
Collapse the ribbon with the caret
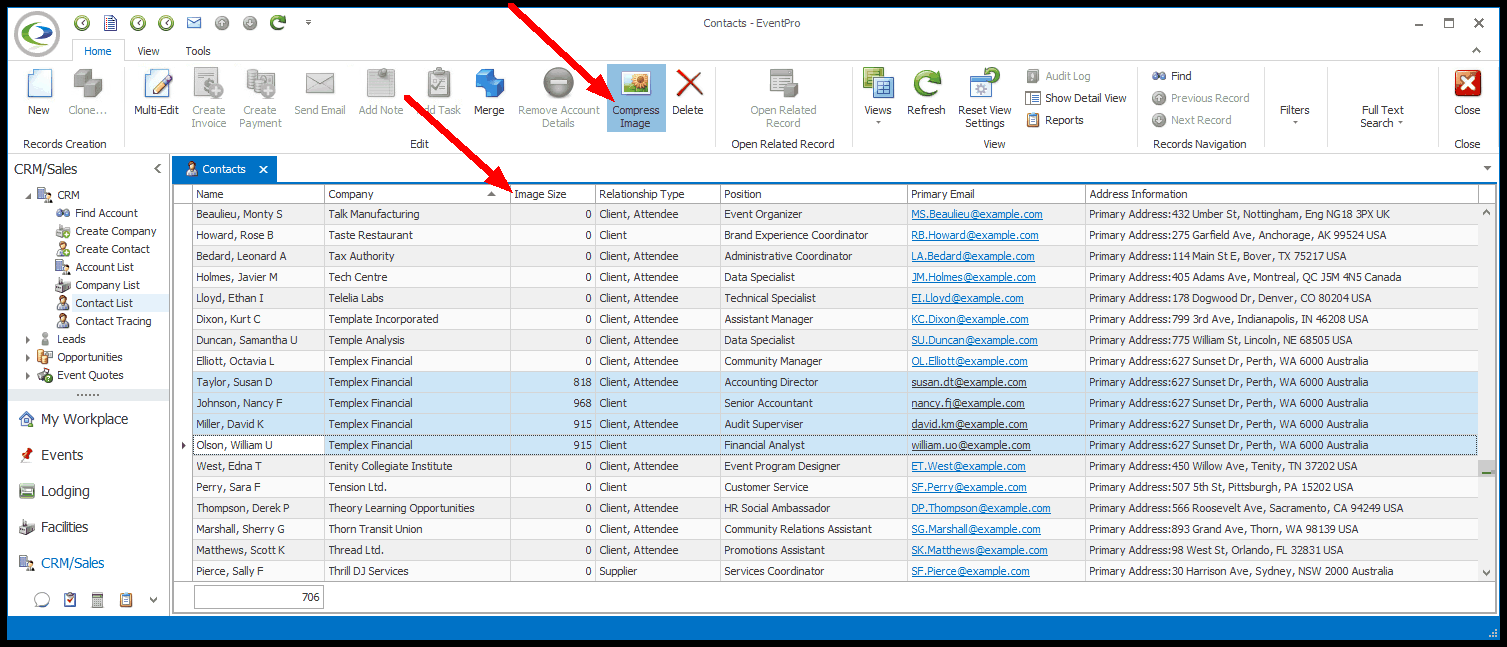pyautogui.click(x=1477, y=51)
